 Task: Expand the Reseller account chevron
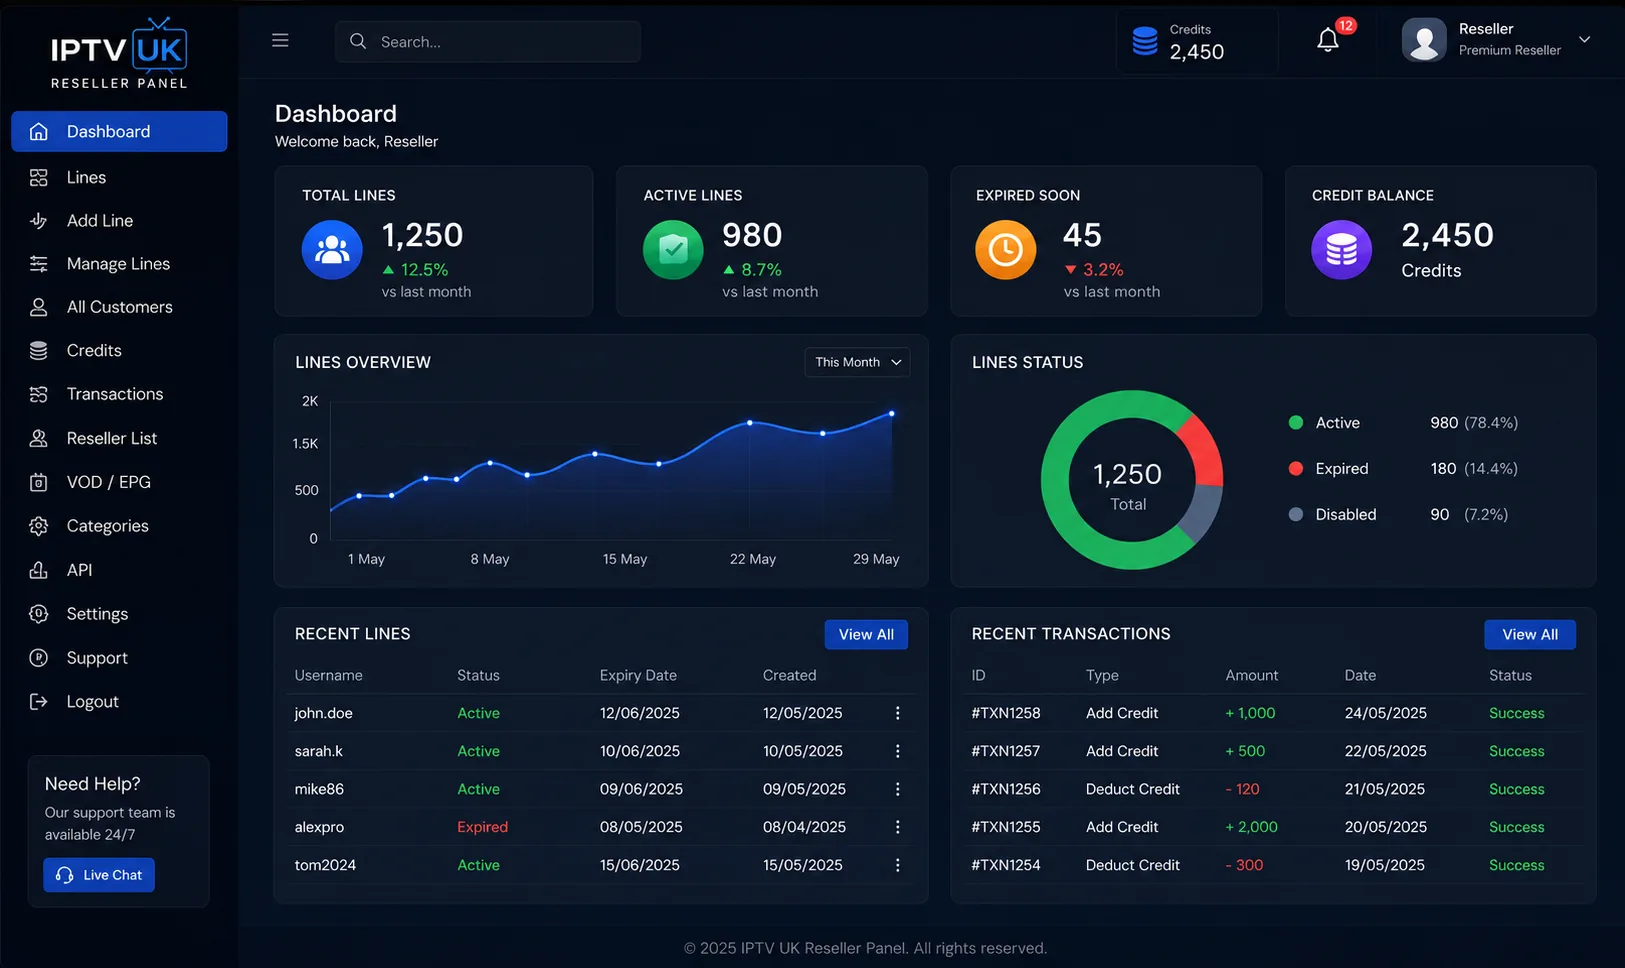(1584, 40)
